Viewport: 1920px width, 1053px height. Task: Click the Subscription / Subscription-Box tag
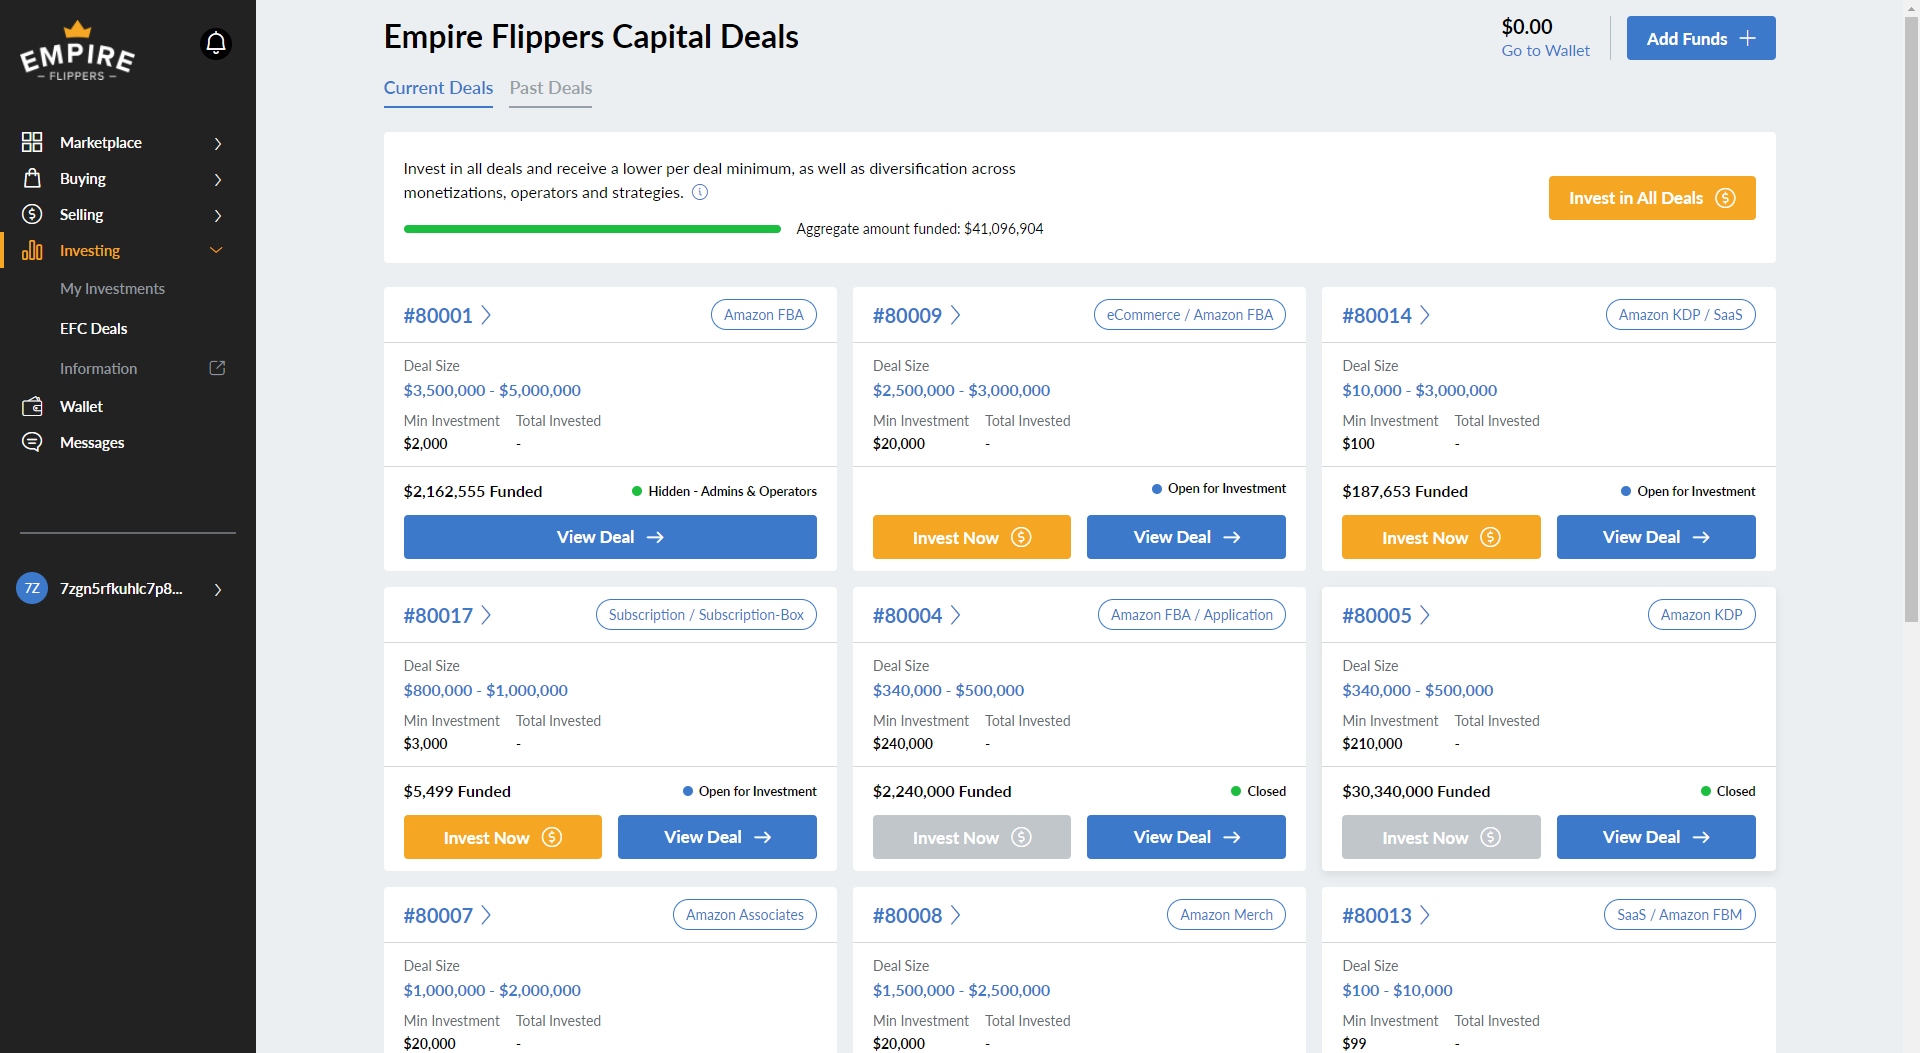pos(706,615)
